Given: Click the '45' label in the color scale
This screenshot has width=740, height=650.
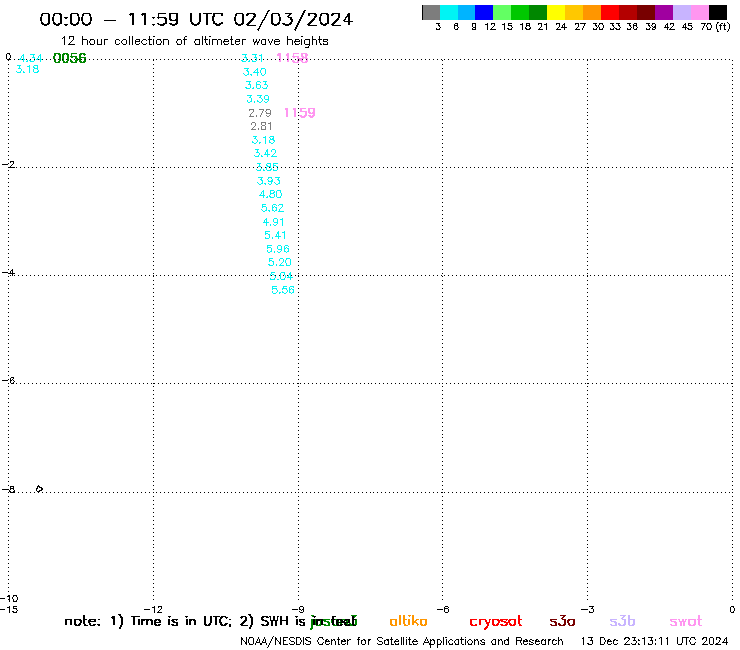Looking at the screenshot, I should (x=687, y=27).
